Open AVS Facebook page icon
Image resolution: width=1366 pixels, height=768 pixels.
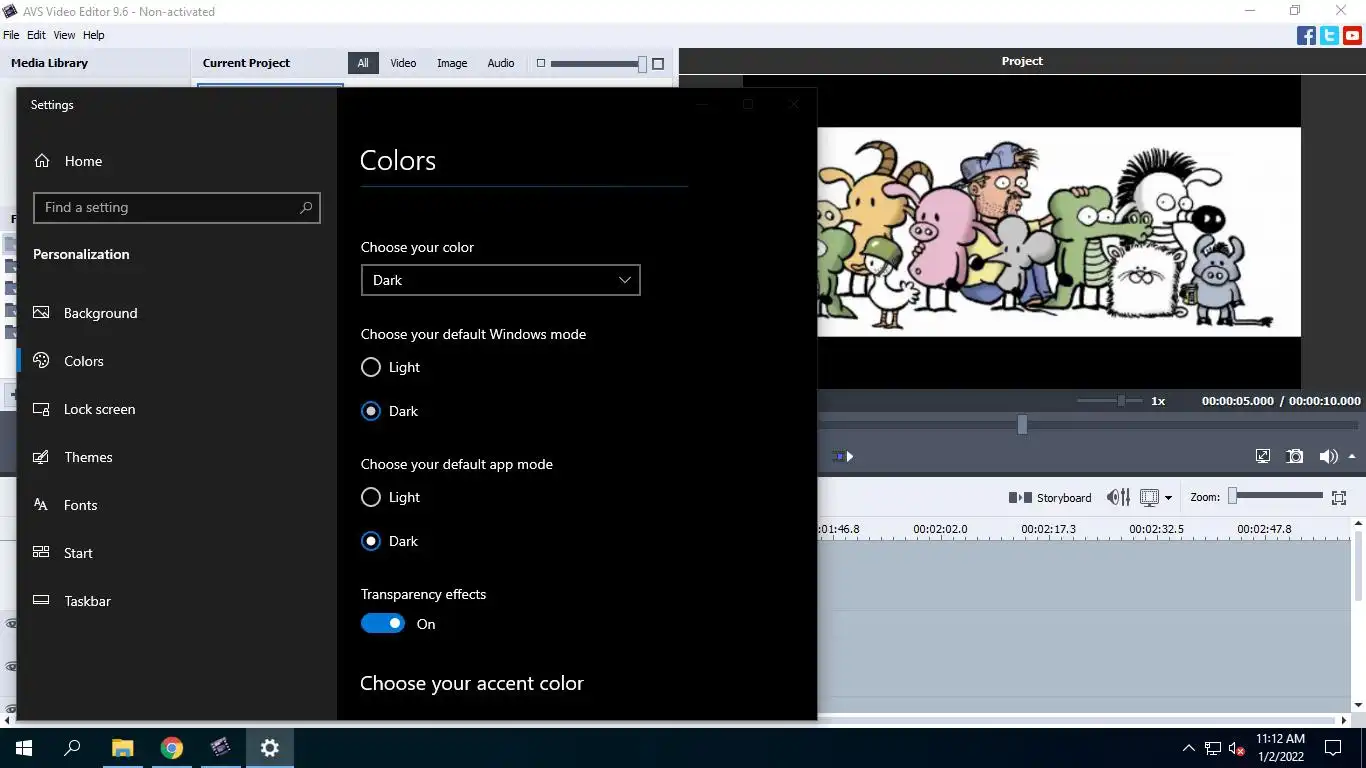click(x=1306, y=36)
